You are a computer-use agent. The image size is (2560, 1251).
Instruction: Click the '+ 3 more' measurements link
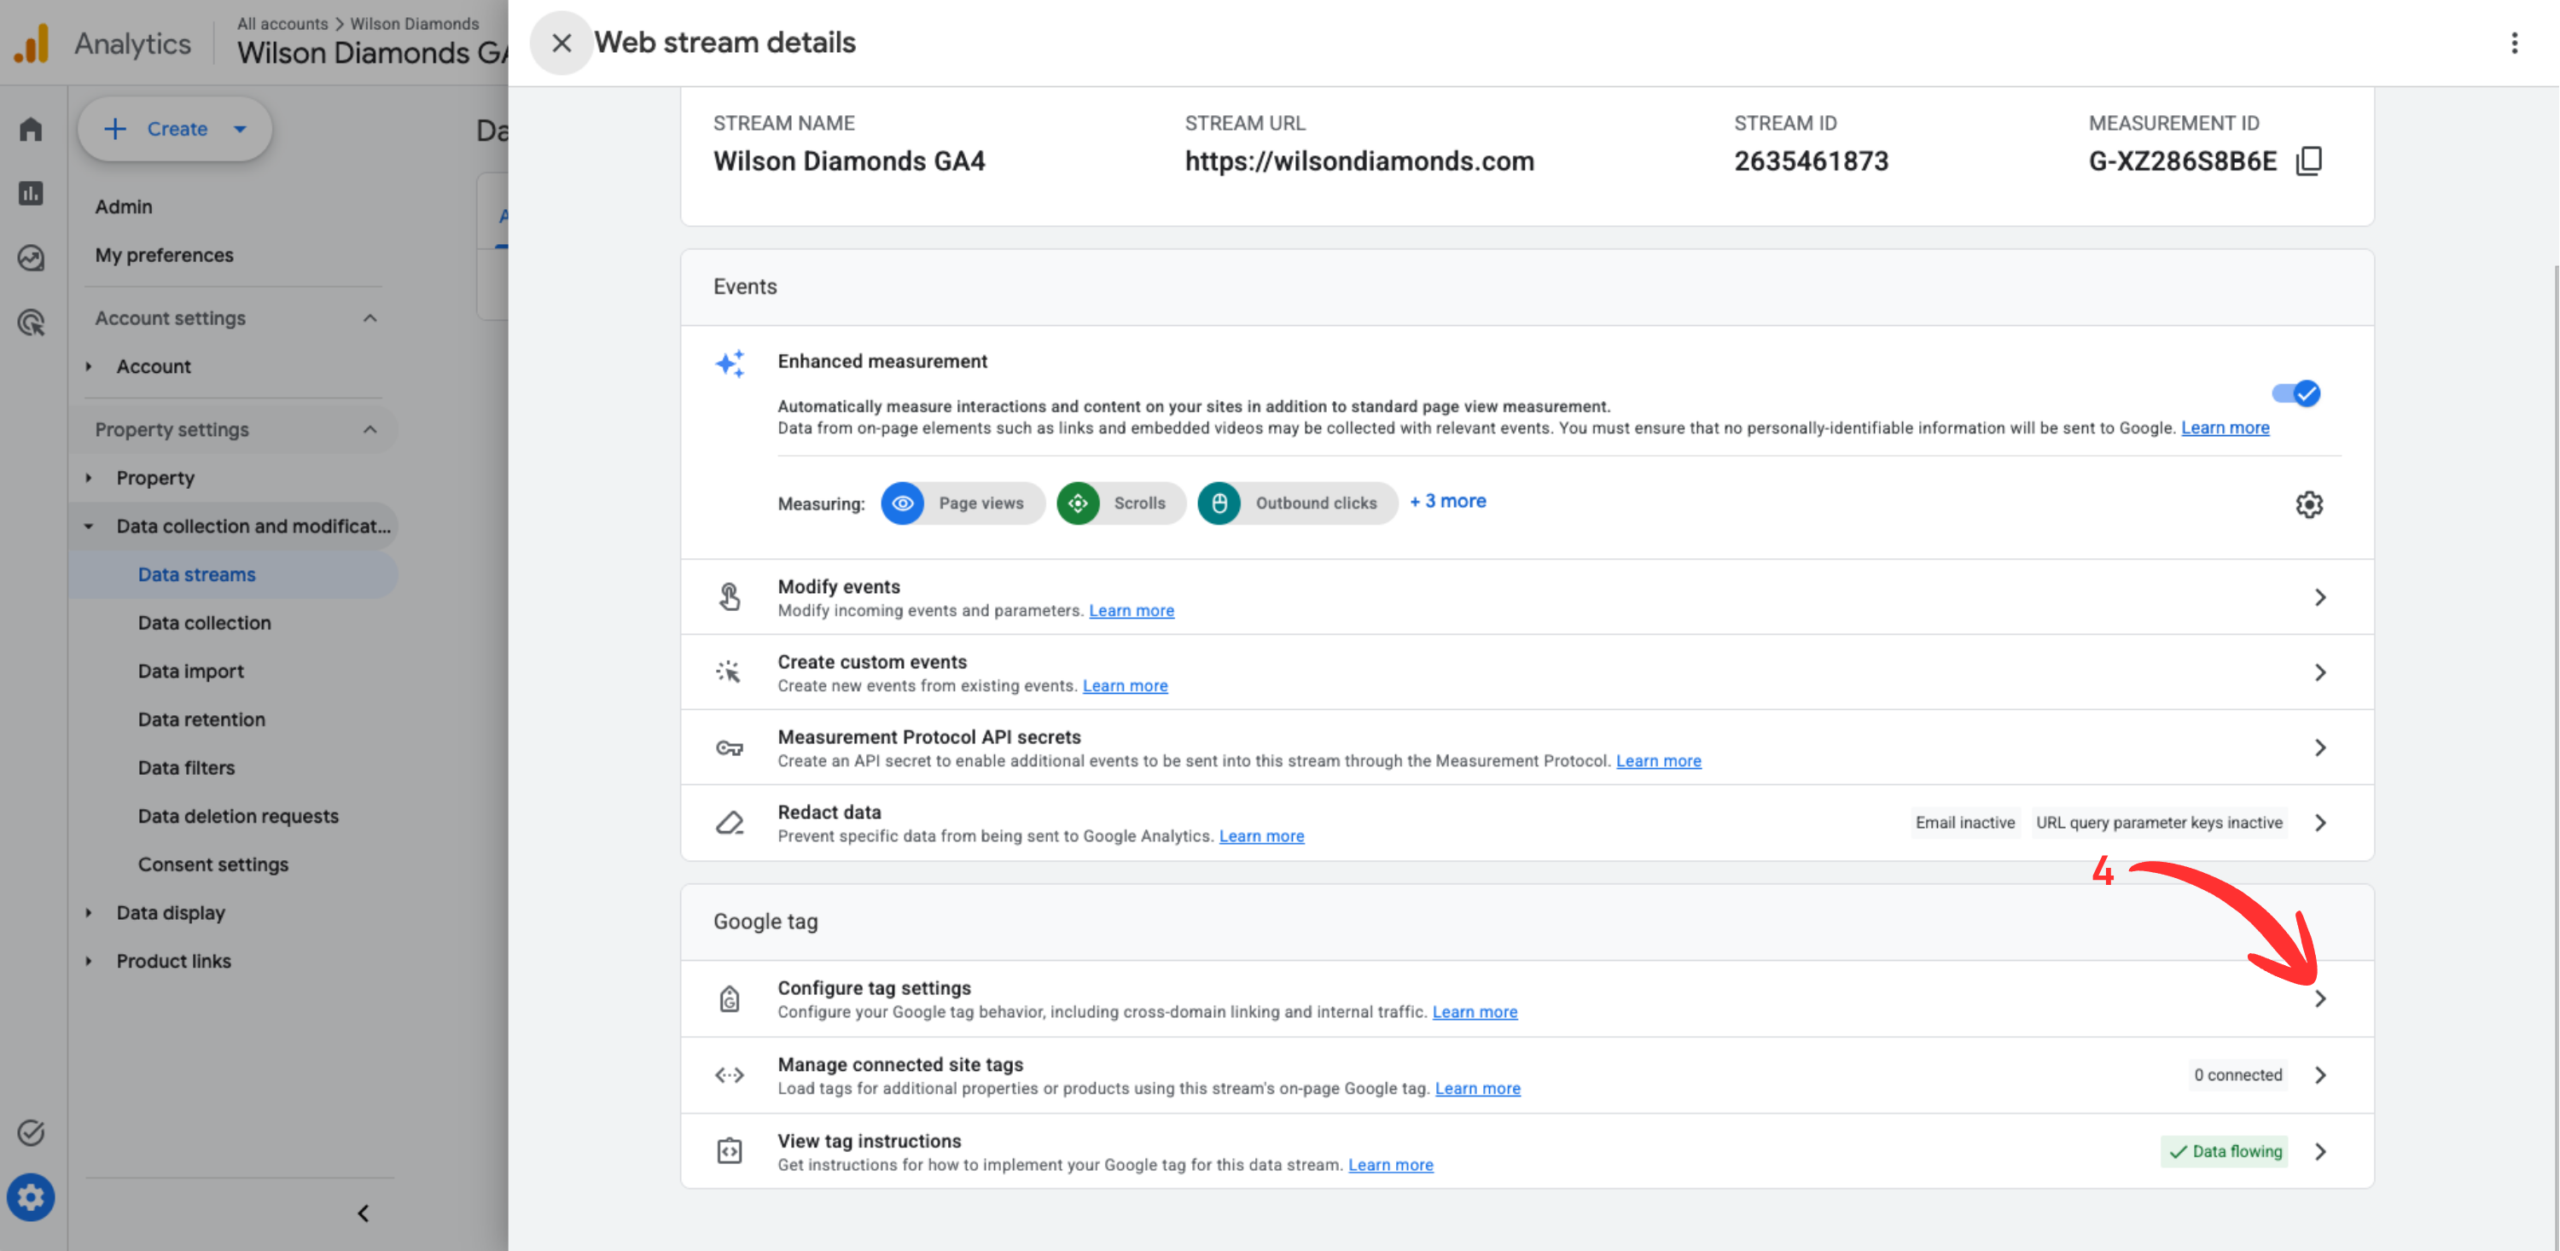1448,501
